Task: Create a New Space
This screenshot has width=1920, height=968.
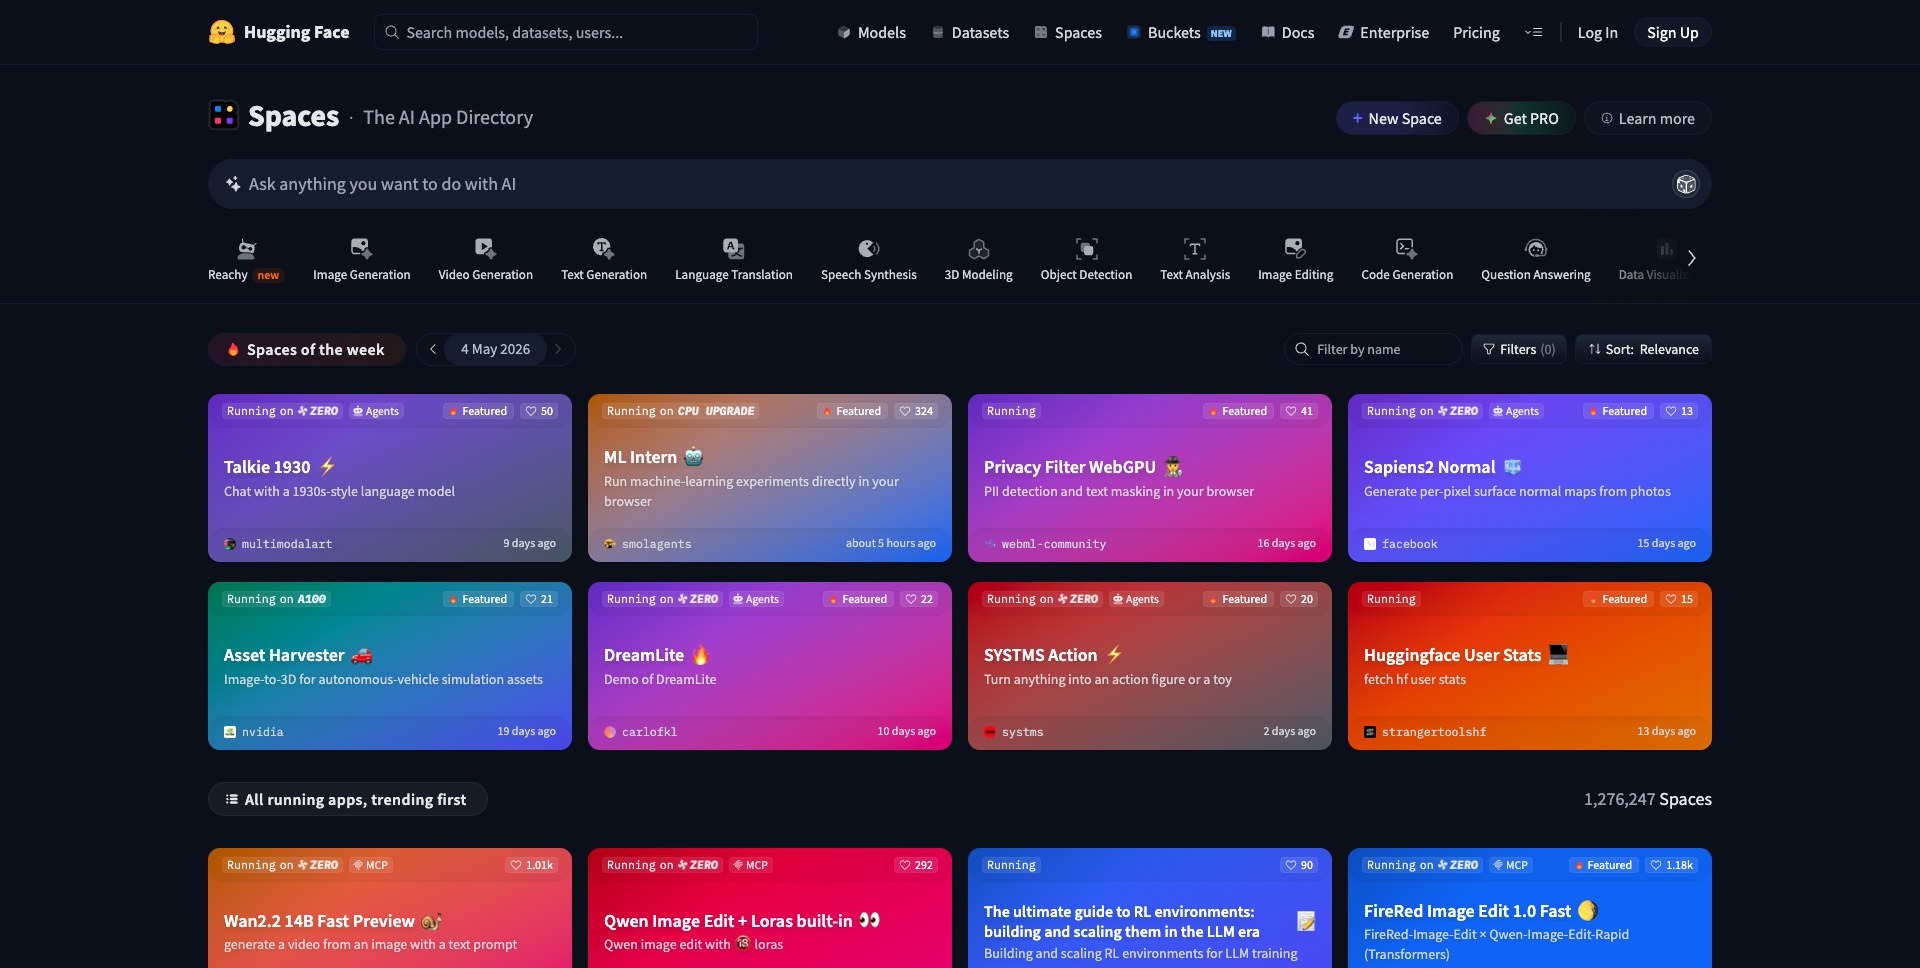Action: pyautogui.click(x=1397, y=118)
